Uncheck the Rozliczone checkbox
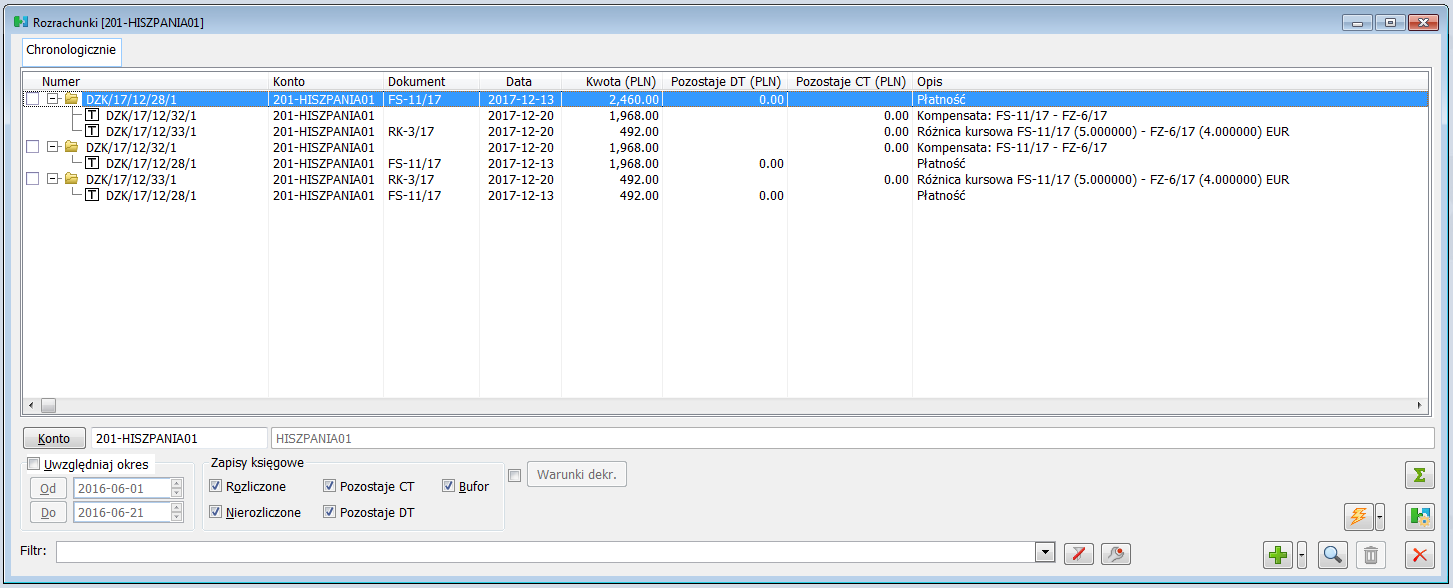The height and width of the screenshot is (588, 1453). click(x=216, y=487)
